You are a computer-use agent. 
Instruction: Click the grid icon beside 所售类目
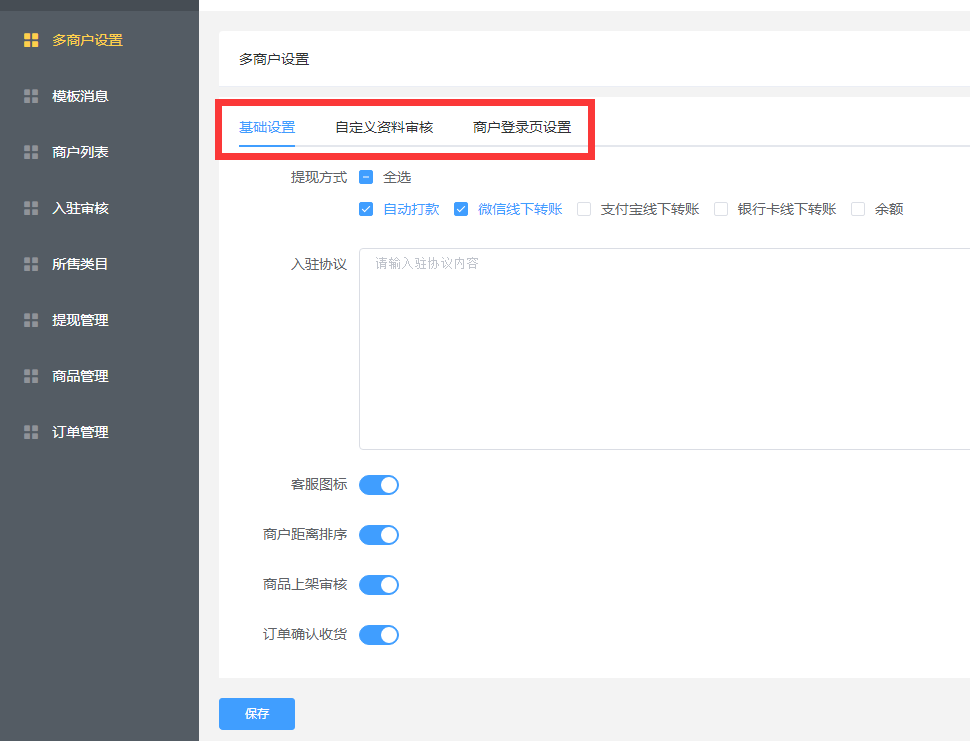(x=31, y=264)
